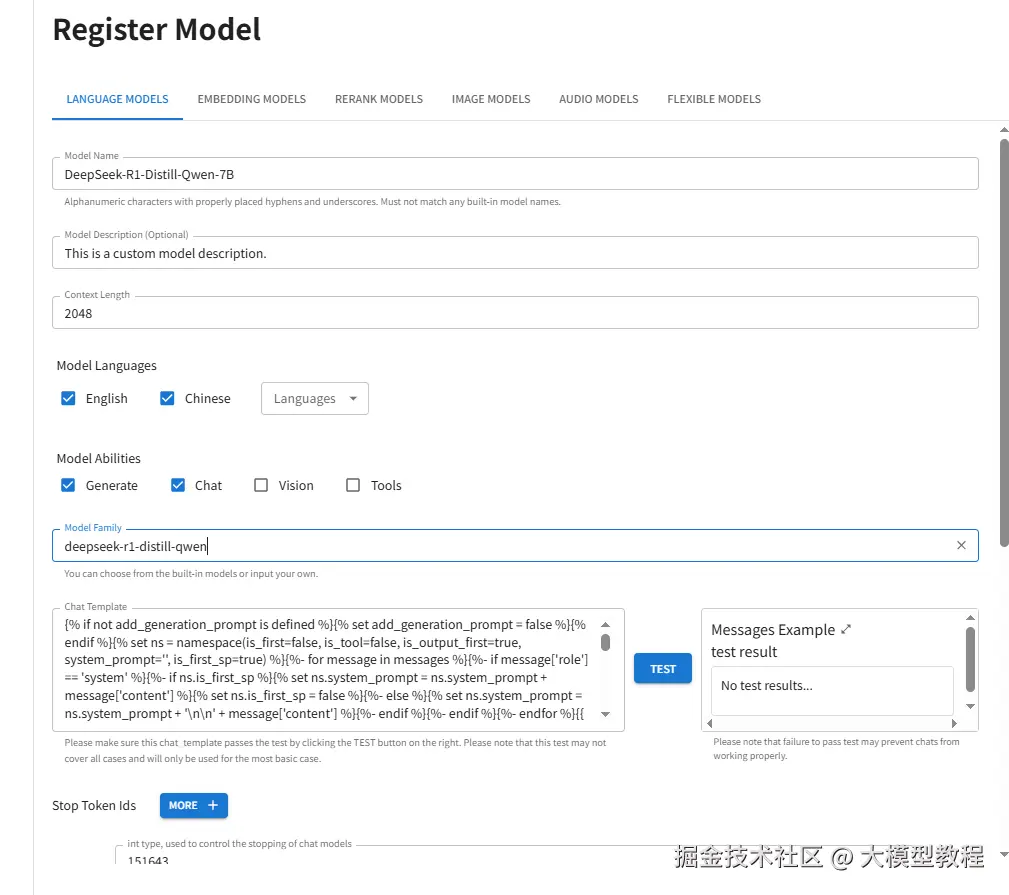Disable the Generate ability checkbox
The image size is (1009, 895).
coord(68,485)
